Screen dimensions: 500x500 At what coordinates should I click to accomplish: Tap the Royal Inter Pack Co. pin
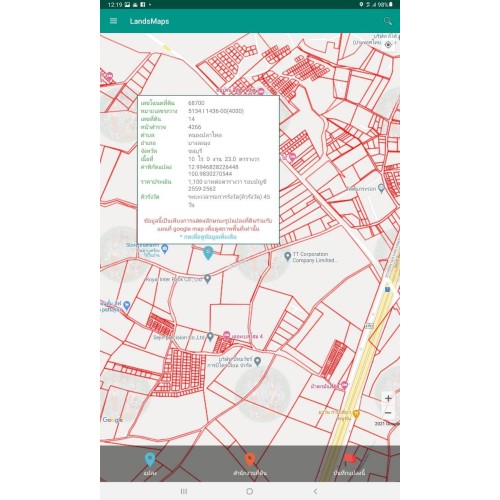(207, 279)
